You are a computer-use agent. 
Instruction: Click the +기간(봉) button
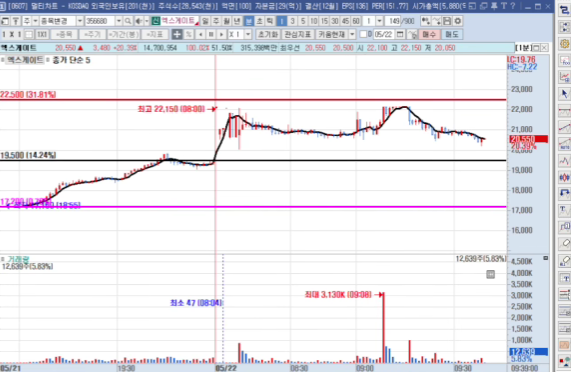point(123,35)
